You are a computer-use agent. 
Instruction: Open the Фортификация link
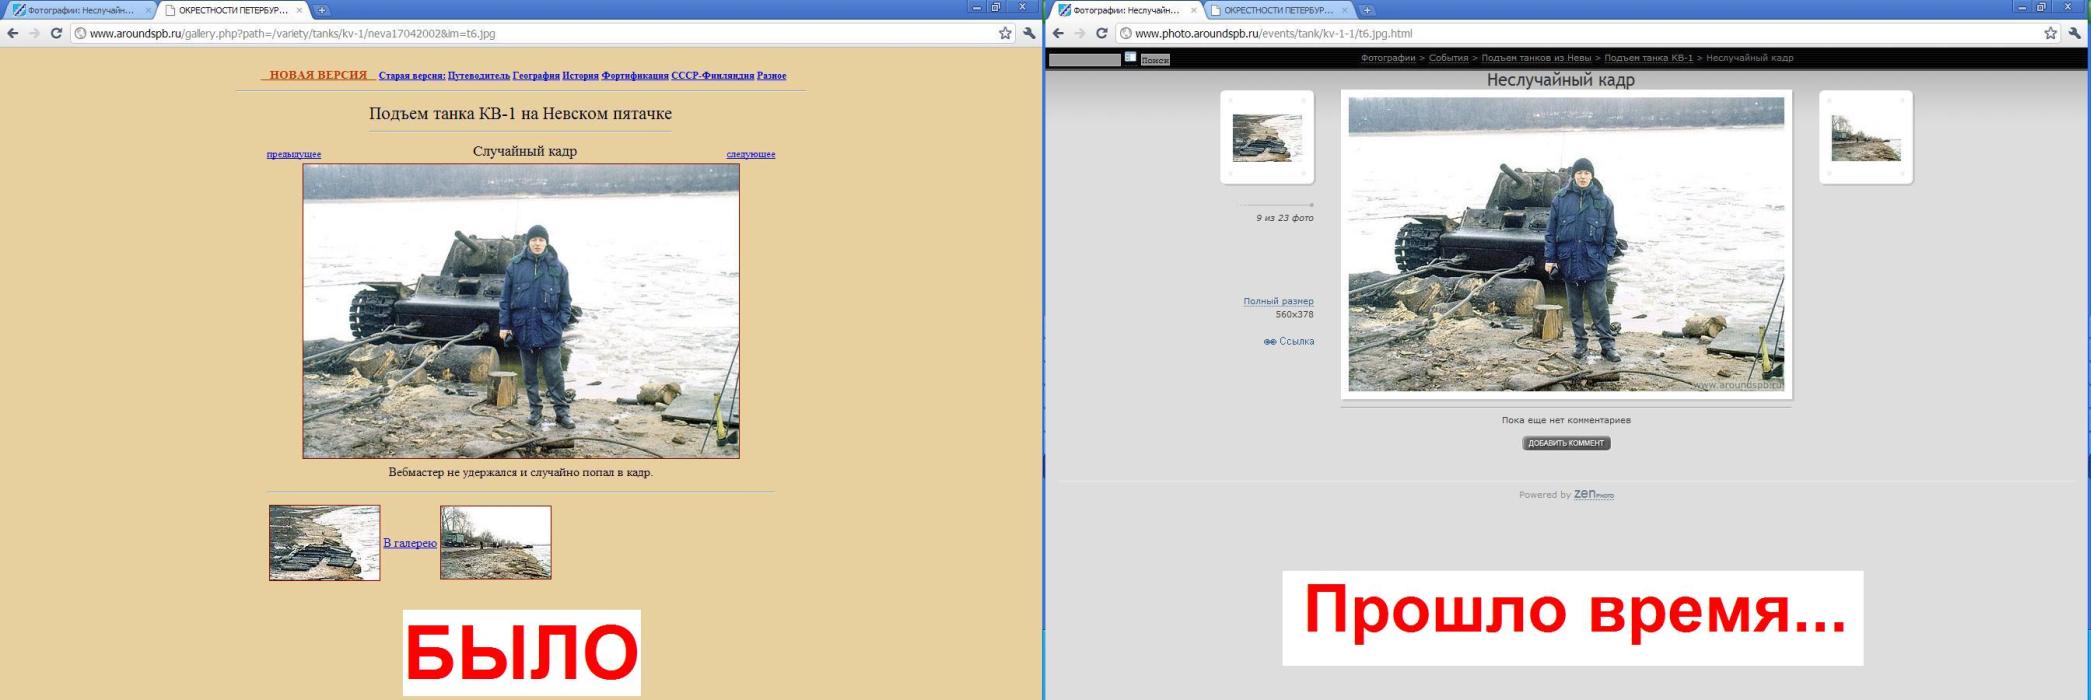tap(635, 76)
